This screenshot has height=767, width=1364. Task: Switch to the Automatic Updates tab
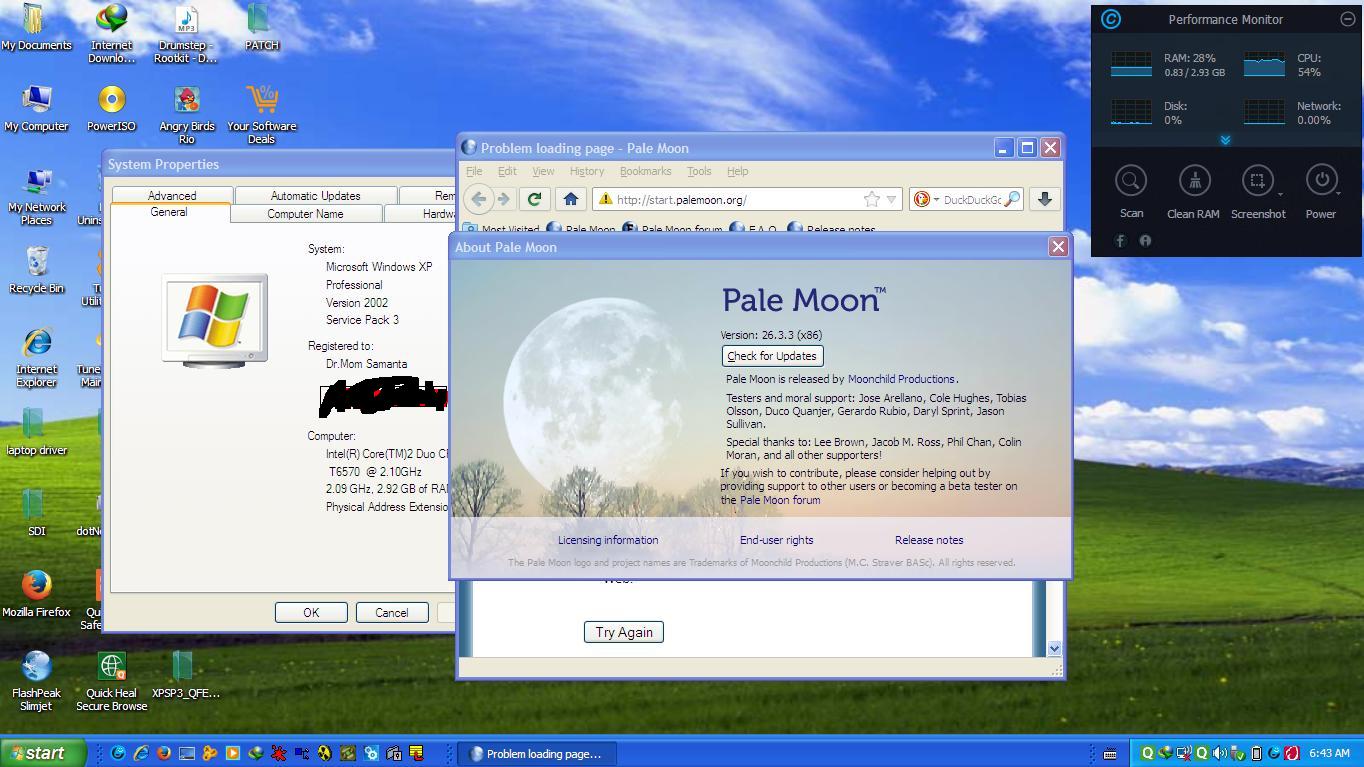point(315,195)
